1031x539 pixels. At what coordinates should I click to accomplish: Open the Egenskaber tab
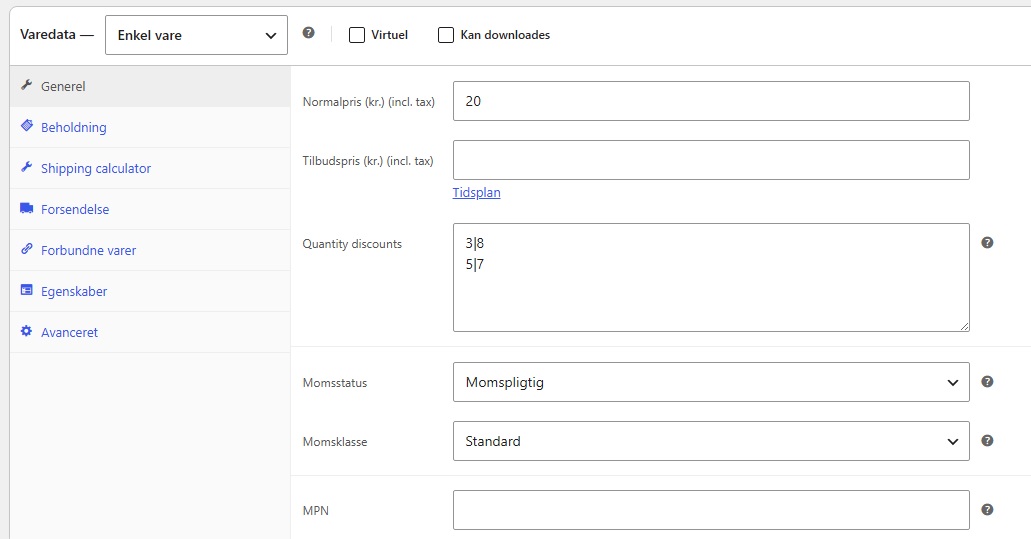pyautogui.click(x=150, y=291)
